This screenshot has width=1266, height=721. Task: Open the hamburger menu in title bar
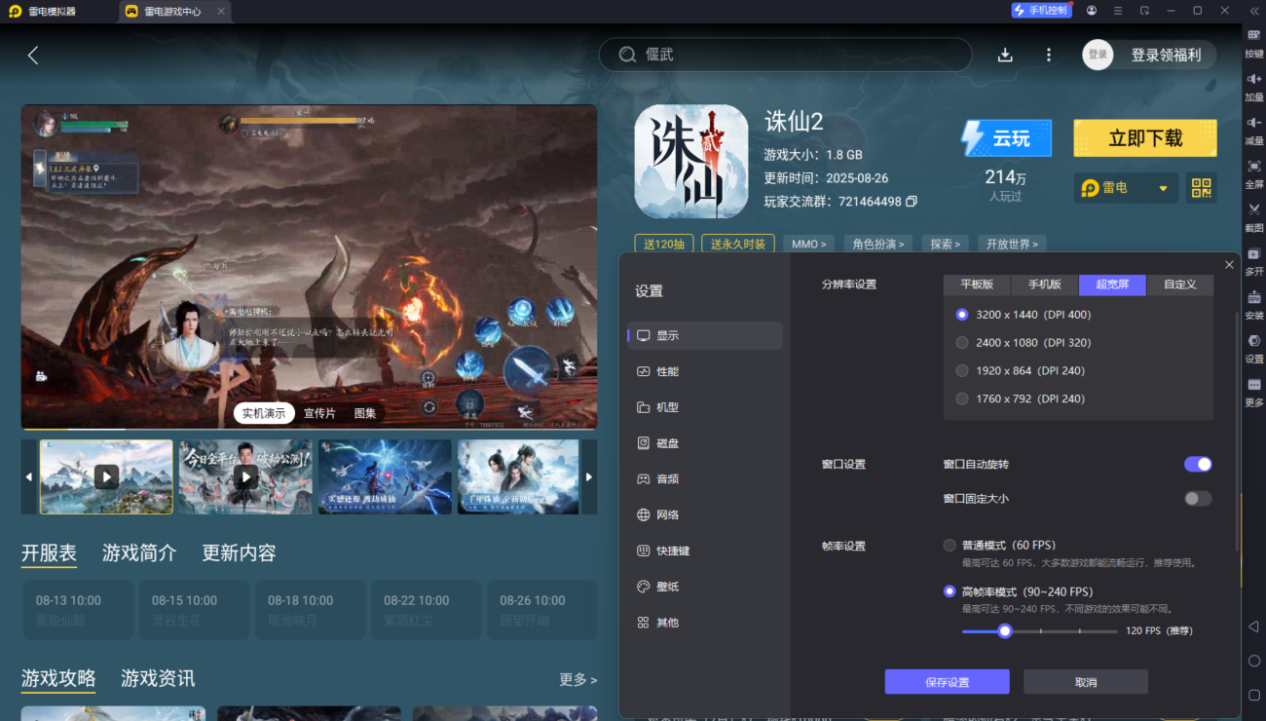point(1118,10)
